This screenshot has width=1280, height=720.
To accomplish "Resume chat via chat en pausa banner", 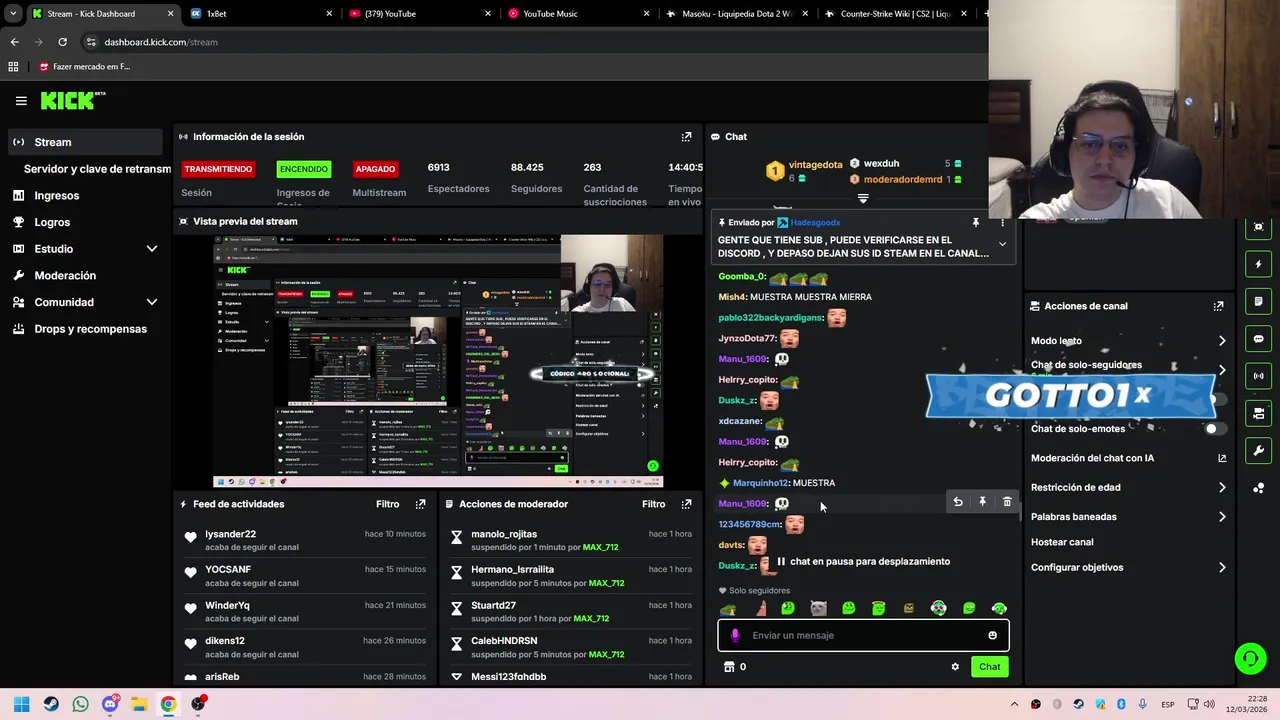I will pos(863,562).
